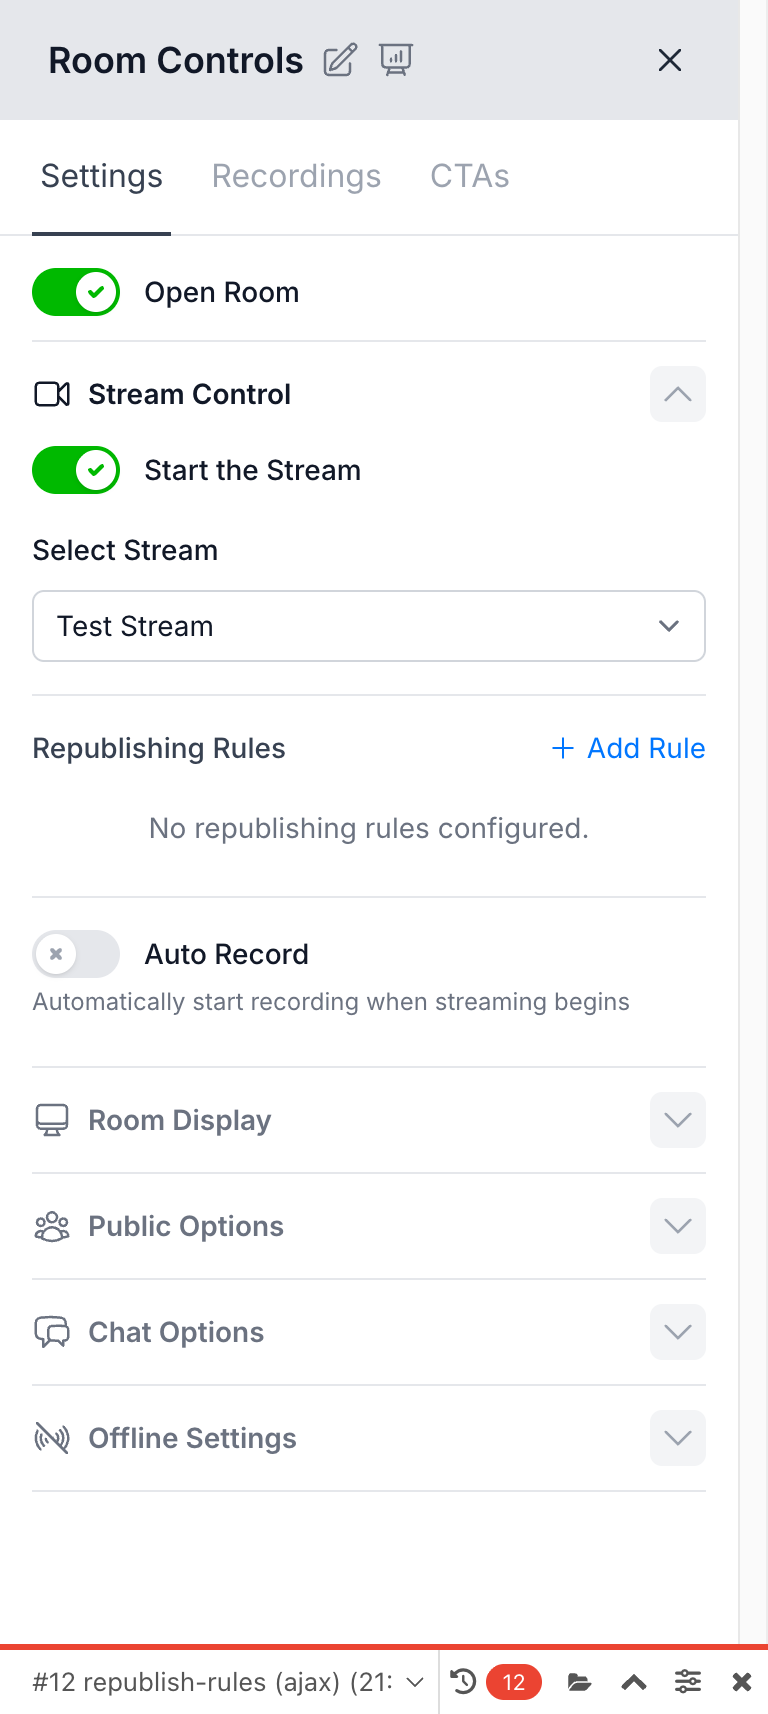Click the Stream Control camera icon
768x1714 pixels.
coord(51,394)
